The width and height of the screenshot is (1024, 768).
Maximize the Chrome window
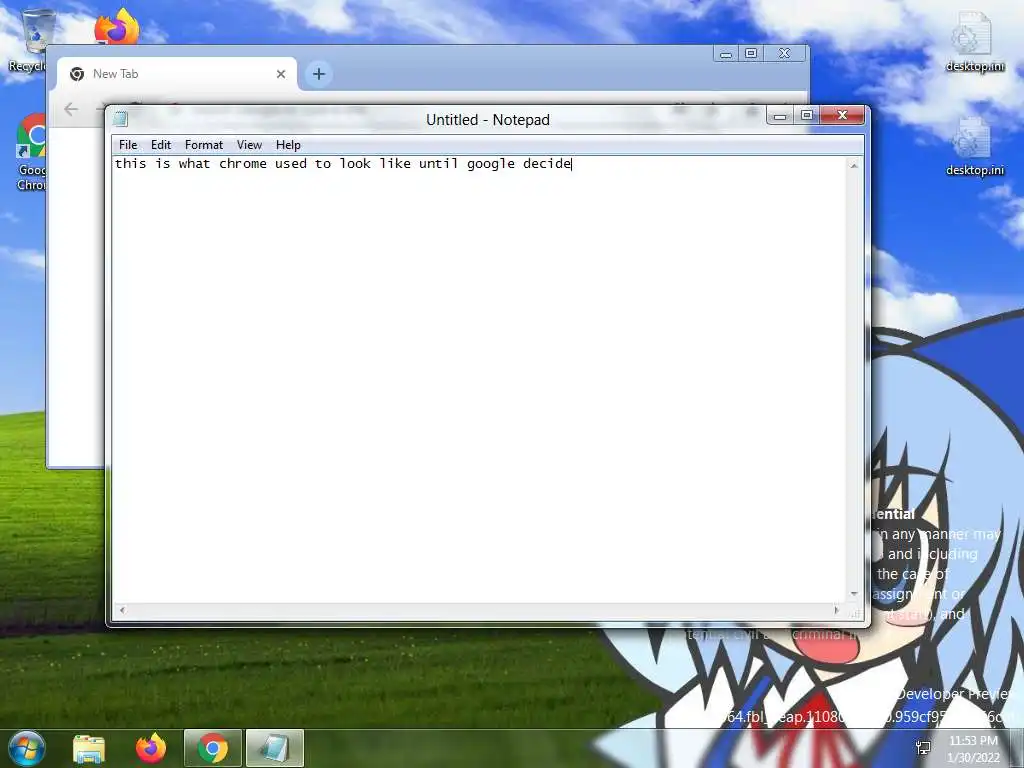[751, 54]
